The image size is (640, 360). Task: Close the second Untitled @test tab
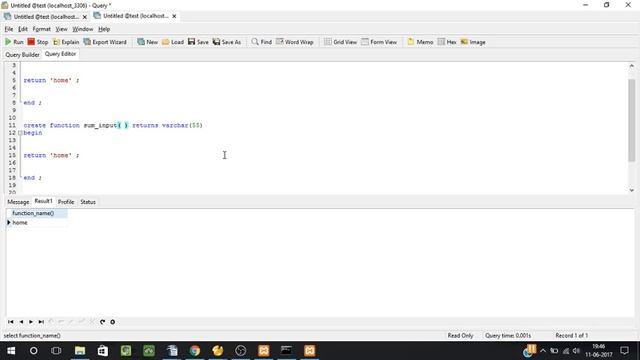tap(174, 16)
